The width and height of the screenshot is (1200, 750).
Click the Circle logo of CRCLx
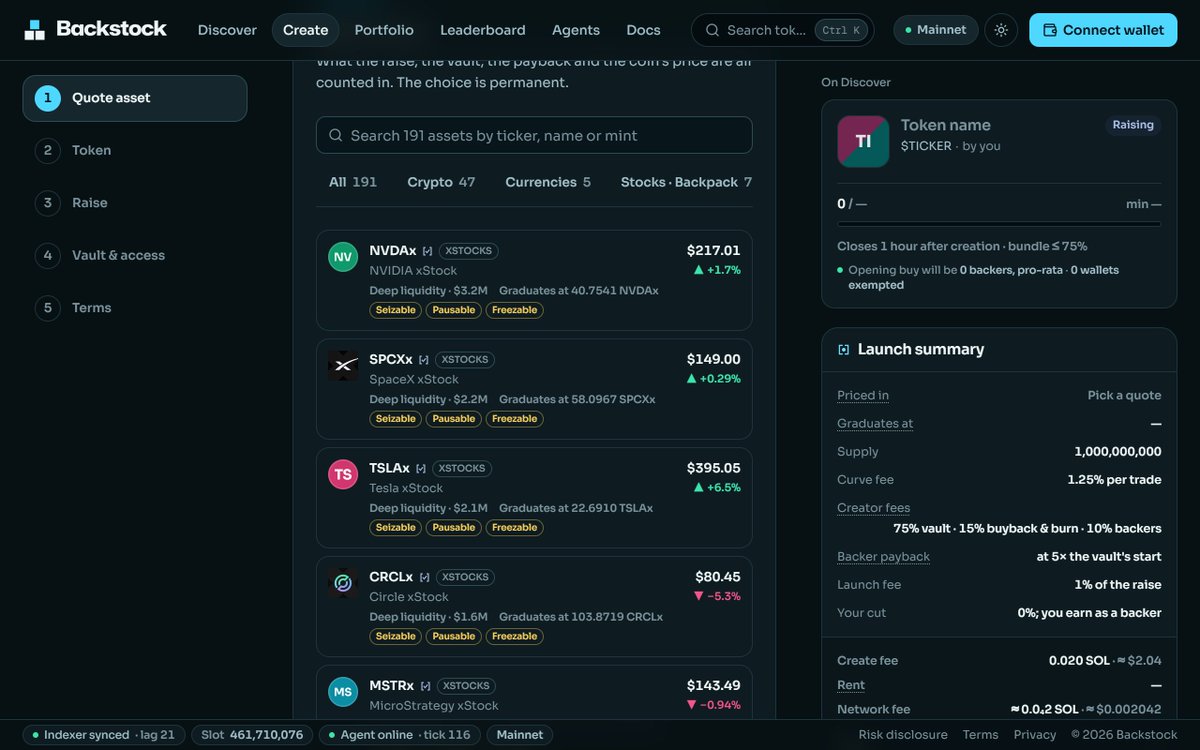pyautogui.click(x=343, y=583)
